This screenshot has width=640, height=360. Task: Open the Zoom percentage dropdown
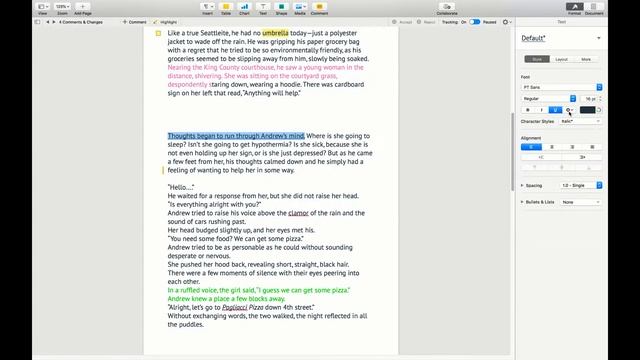(x=62, y=7)
